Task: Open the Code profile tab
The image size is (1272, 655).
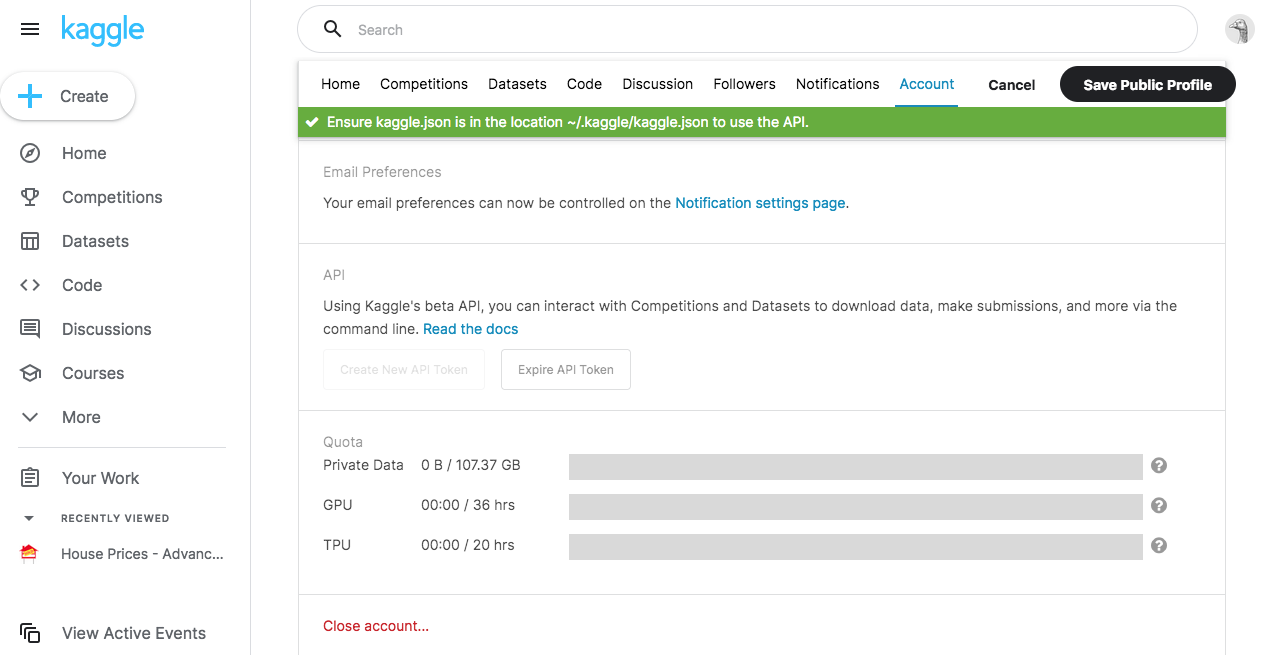Action: tap(584, 84)
